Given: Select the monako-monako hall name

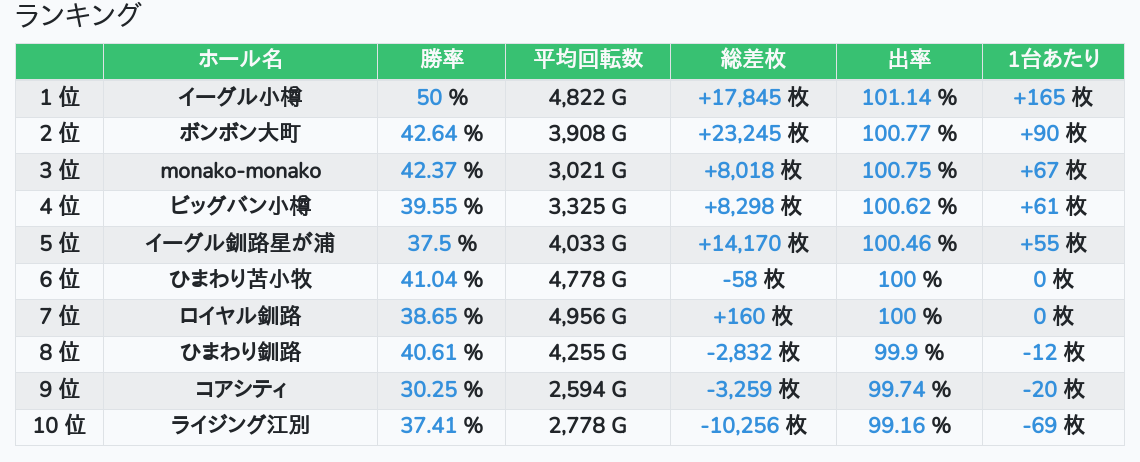Looking at the screenshot, I should tap(240, 171).
